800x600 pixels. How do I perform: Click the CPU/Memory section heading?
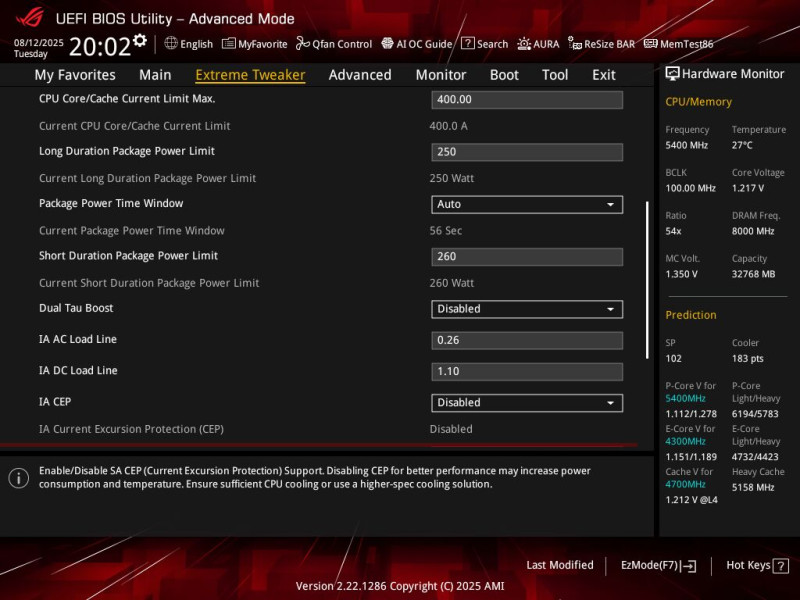tap(698, 102)
